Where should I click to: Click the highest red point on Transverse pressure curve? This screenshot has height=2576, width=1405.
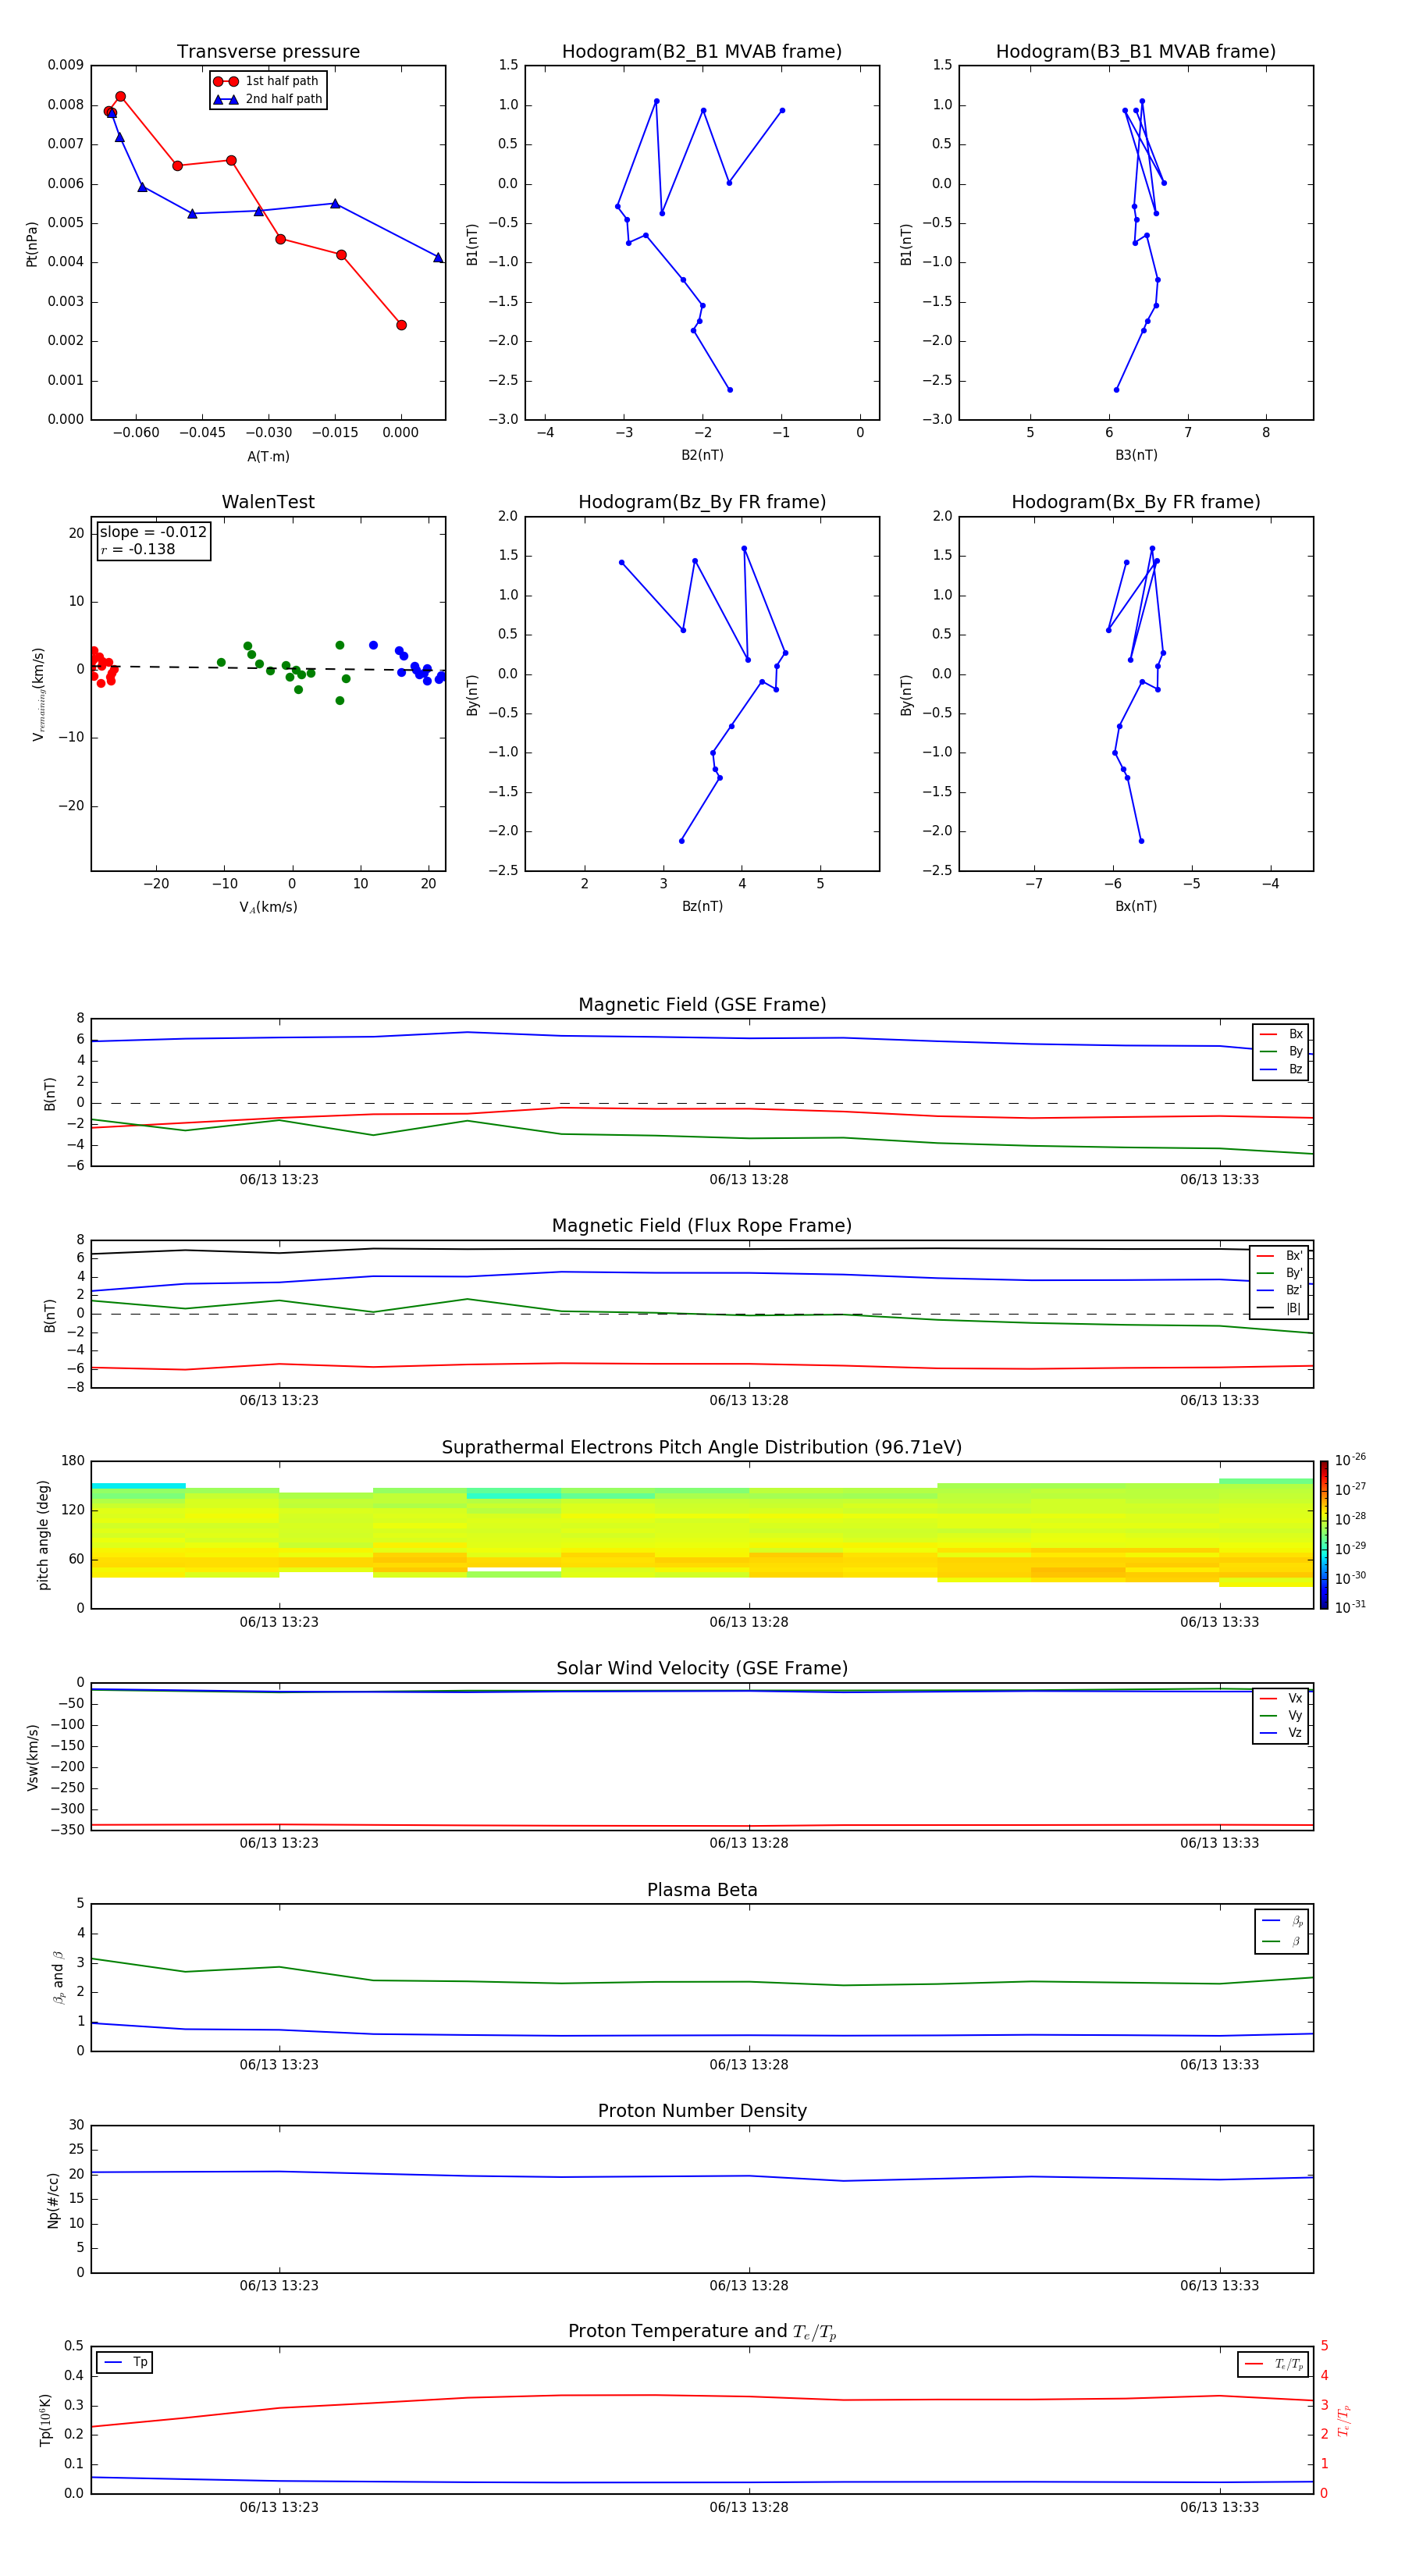(x=121, y=97)
